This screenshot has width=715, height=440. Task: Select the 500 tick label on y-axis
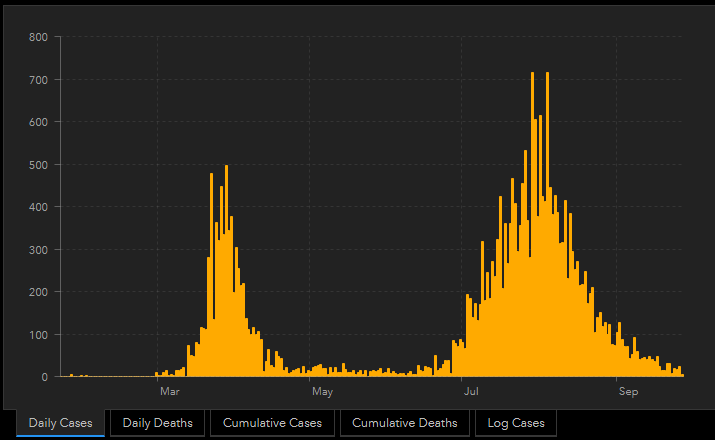[38, 165]
